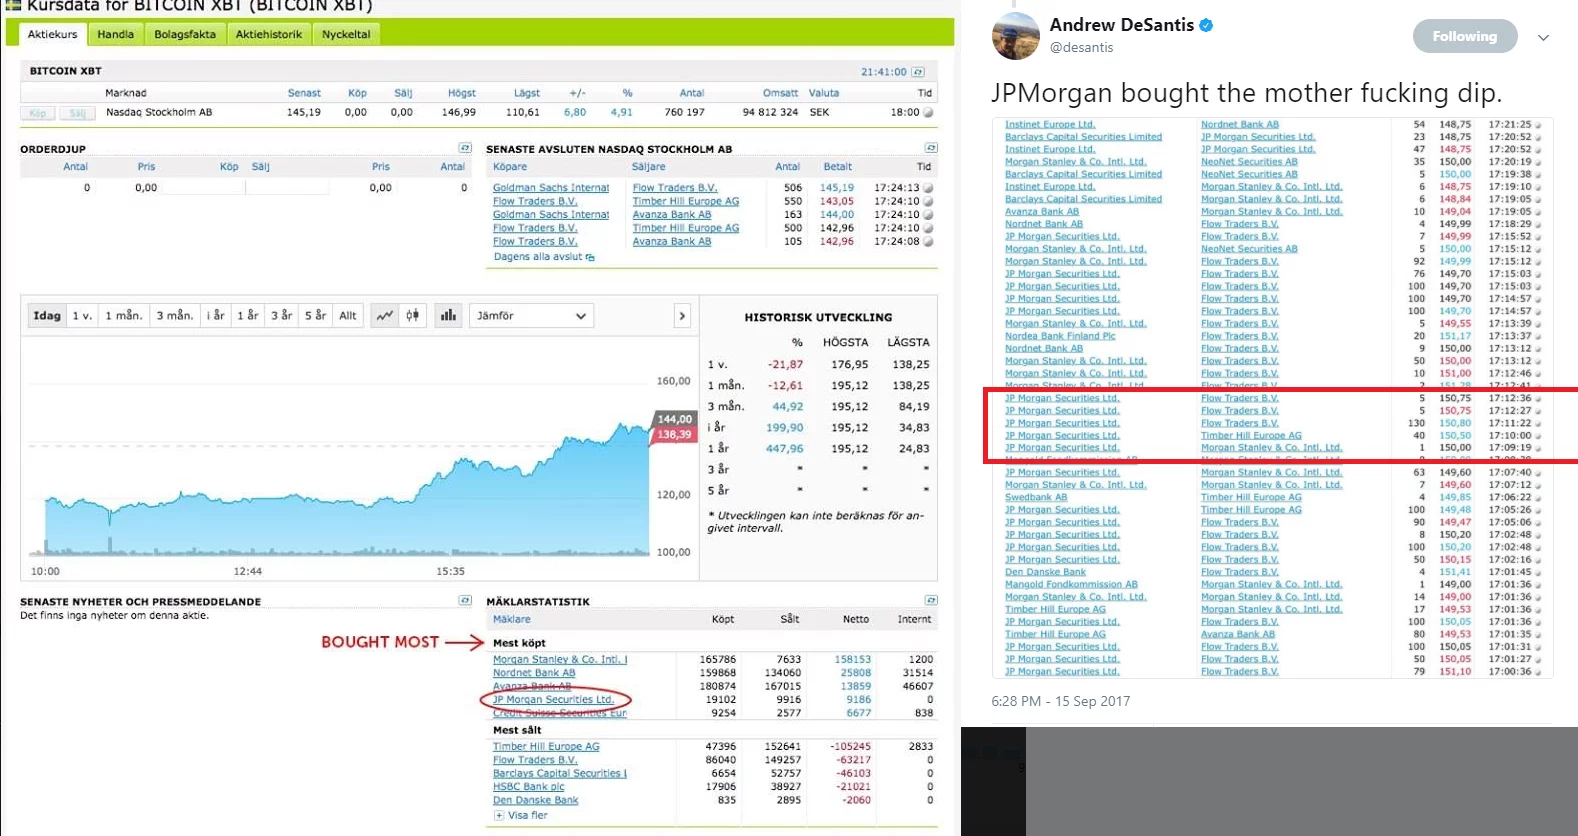Set chart range to 3 år
1578x836 pixels.
pyautogui.click(x=281, y=316)
